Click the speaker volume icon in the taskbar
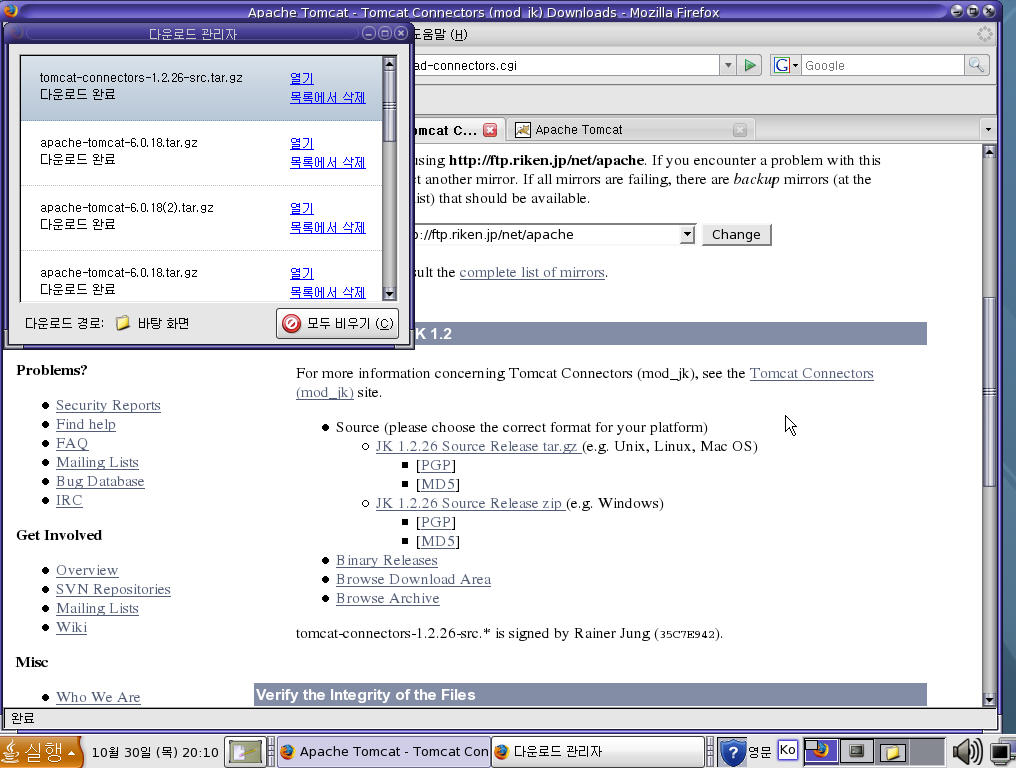This screenshot has height=768, width=1016. point(967,752)
